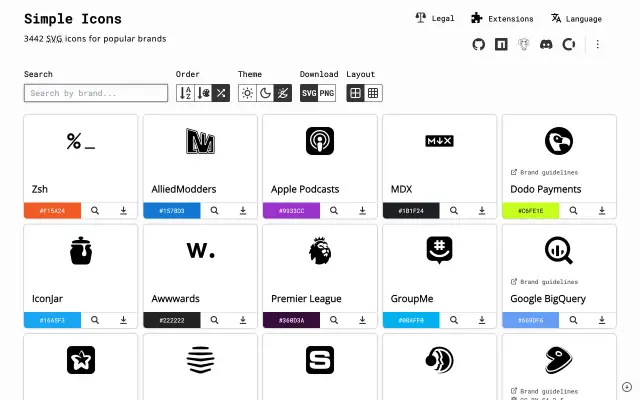The image size is (640, 400).
Task: Open the Extensions menu
Action: point(502,18)
